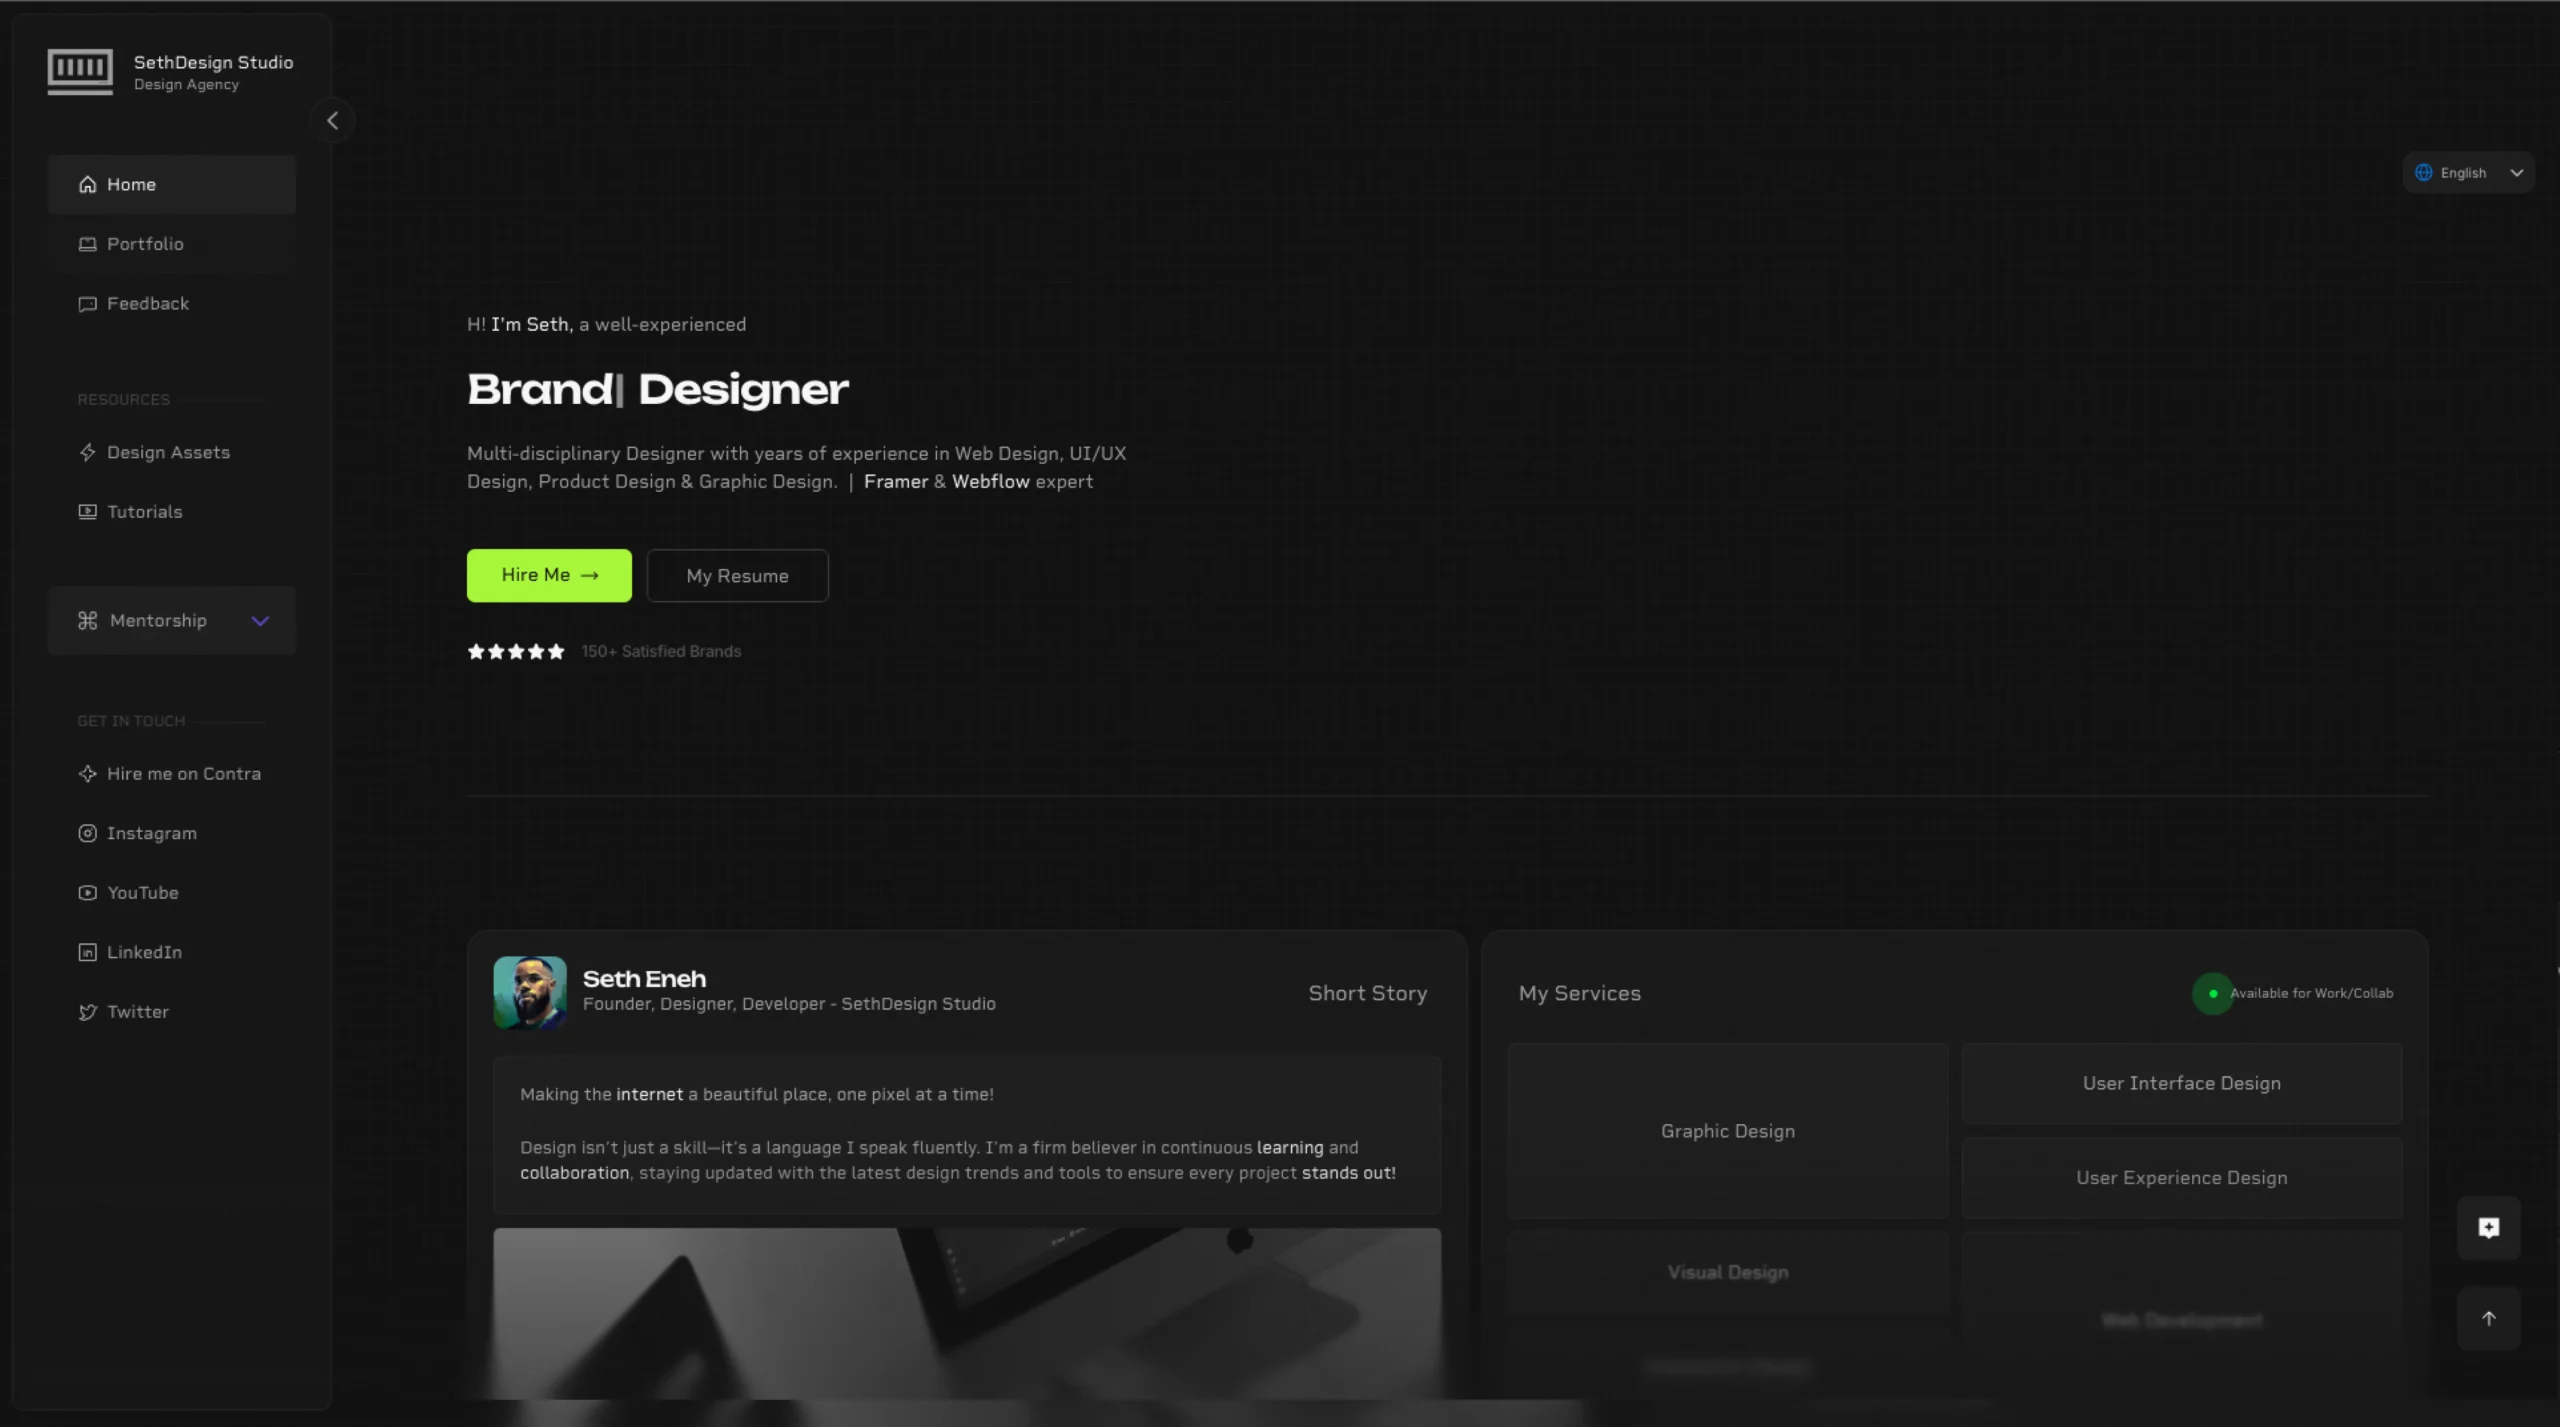Click the My Services heading
The image size is (2560, 1427).
(x=1580, y=994)
